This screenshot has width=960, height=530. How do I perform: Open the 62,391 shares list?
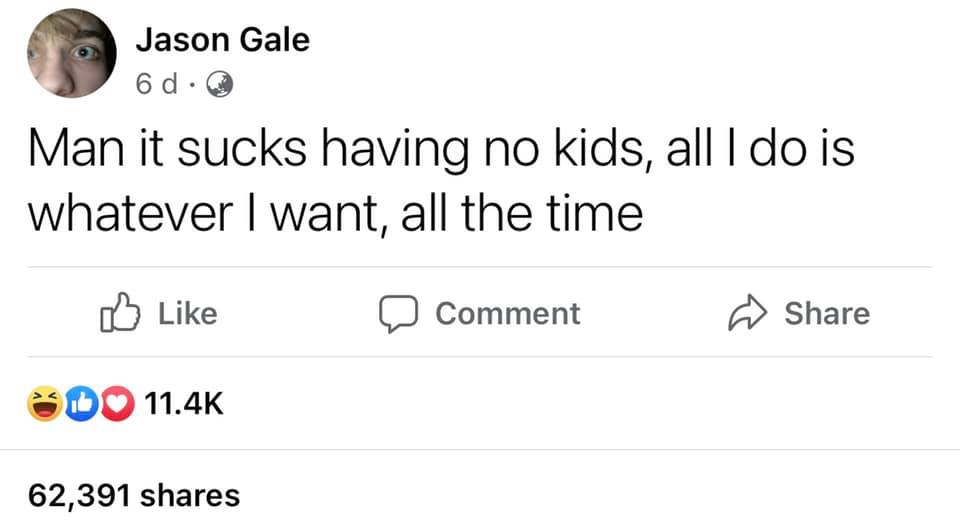pos(134,494)
